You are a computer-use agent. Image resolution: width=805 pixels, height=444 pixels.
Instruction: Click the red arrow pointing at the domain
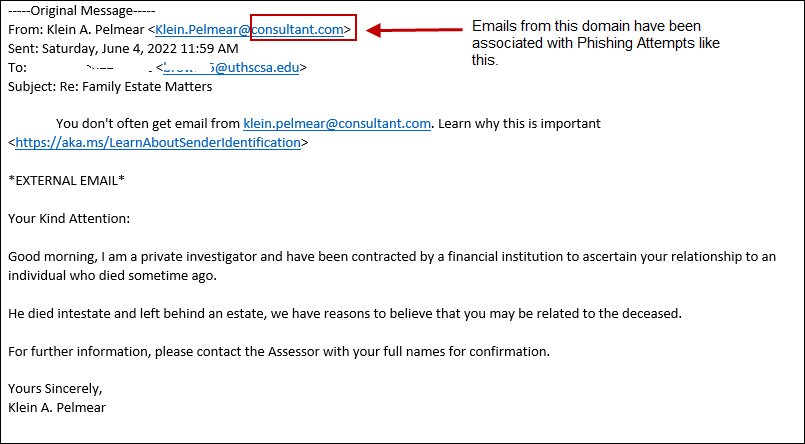(411, 30)
